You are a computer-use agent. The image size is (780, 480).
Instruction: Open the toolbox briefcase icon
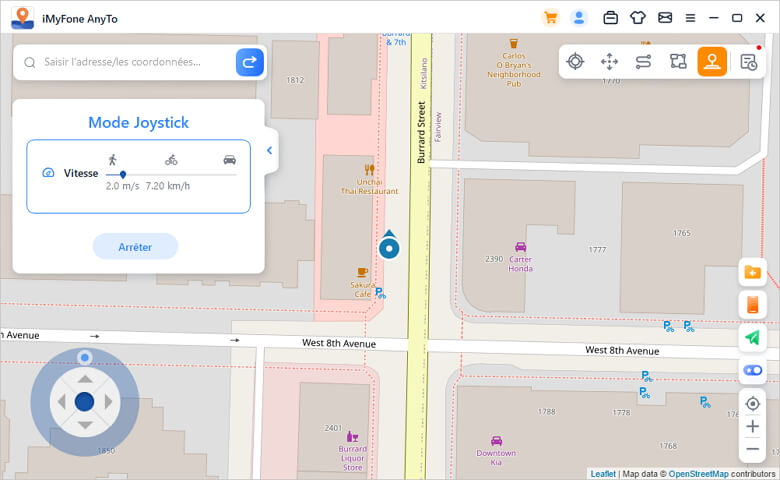click(x=610, y=18)
